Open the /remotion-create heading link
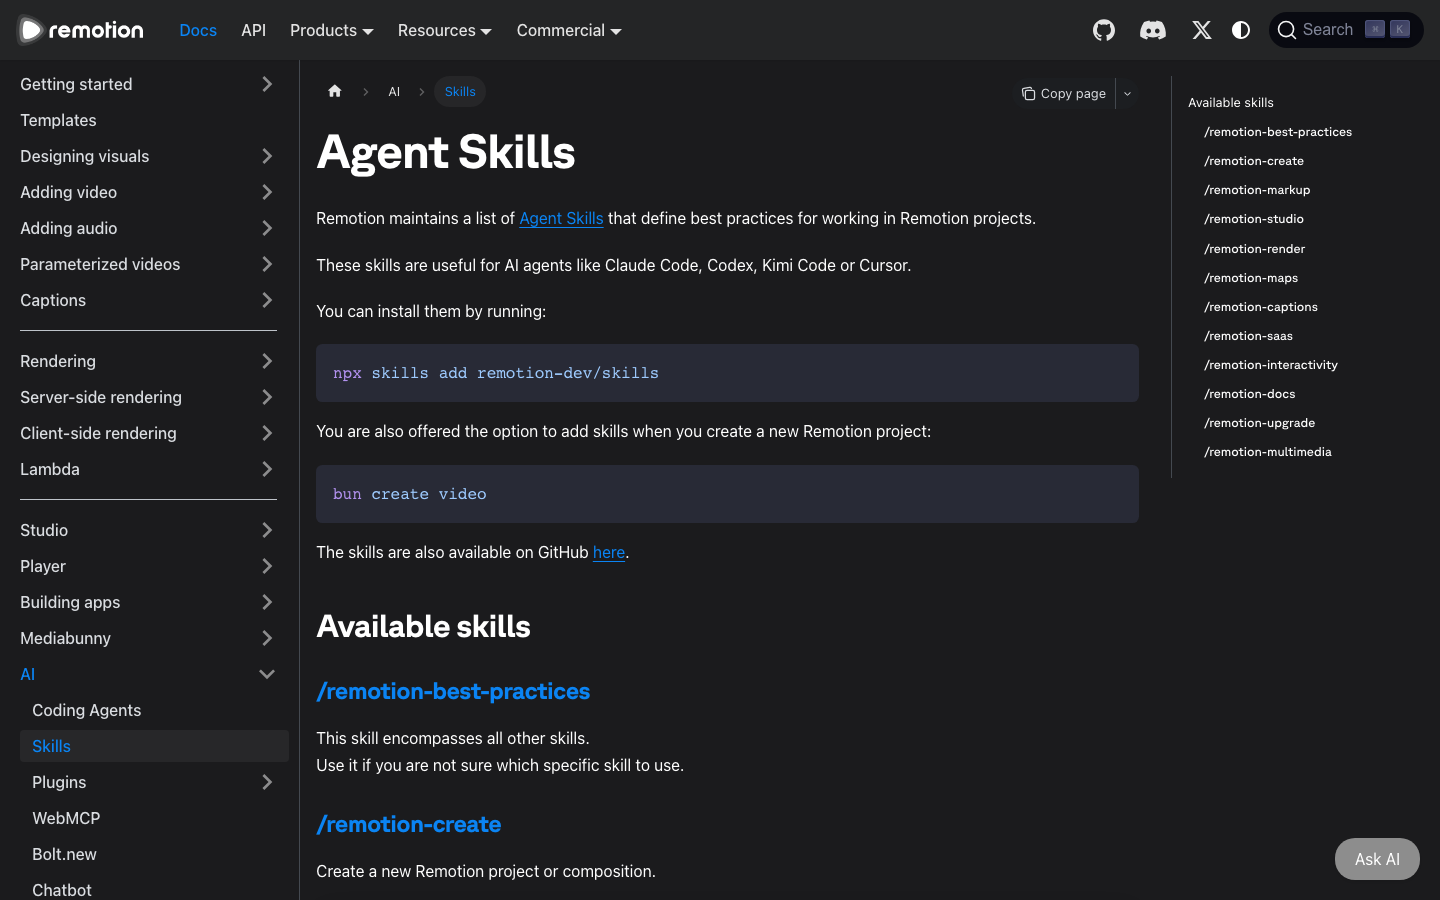Image resolution: width=1440 pixels, height=900 pixels. pos(409,824)
